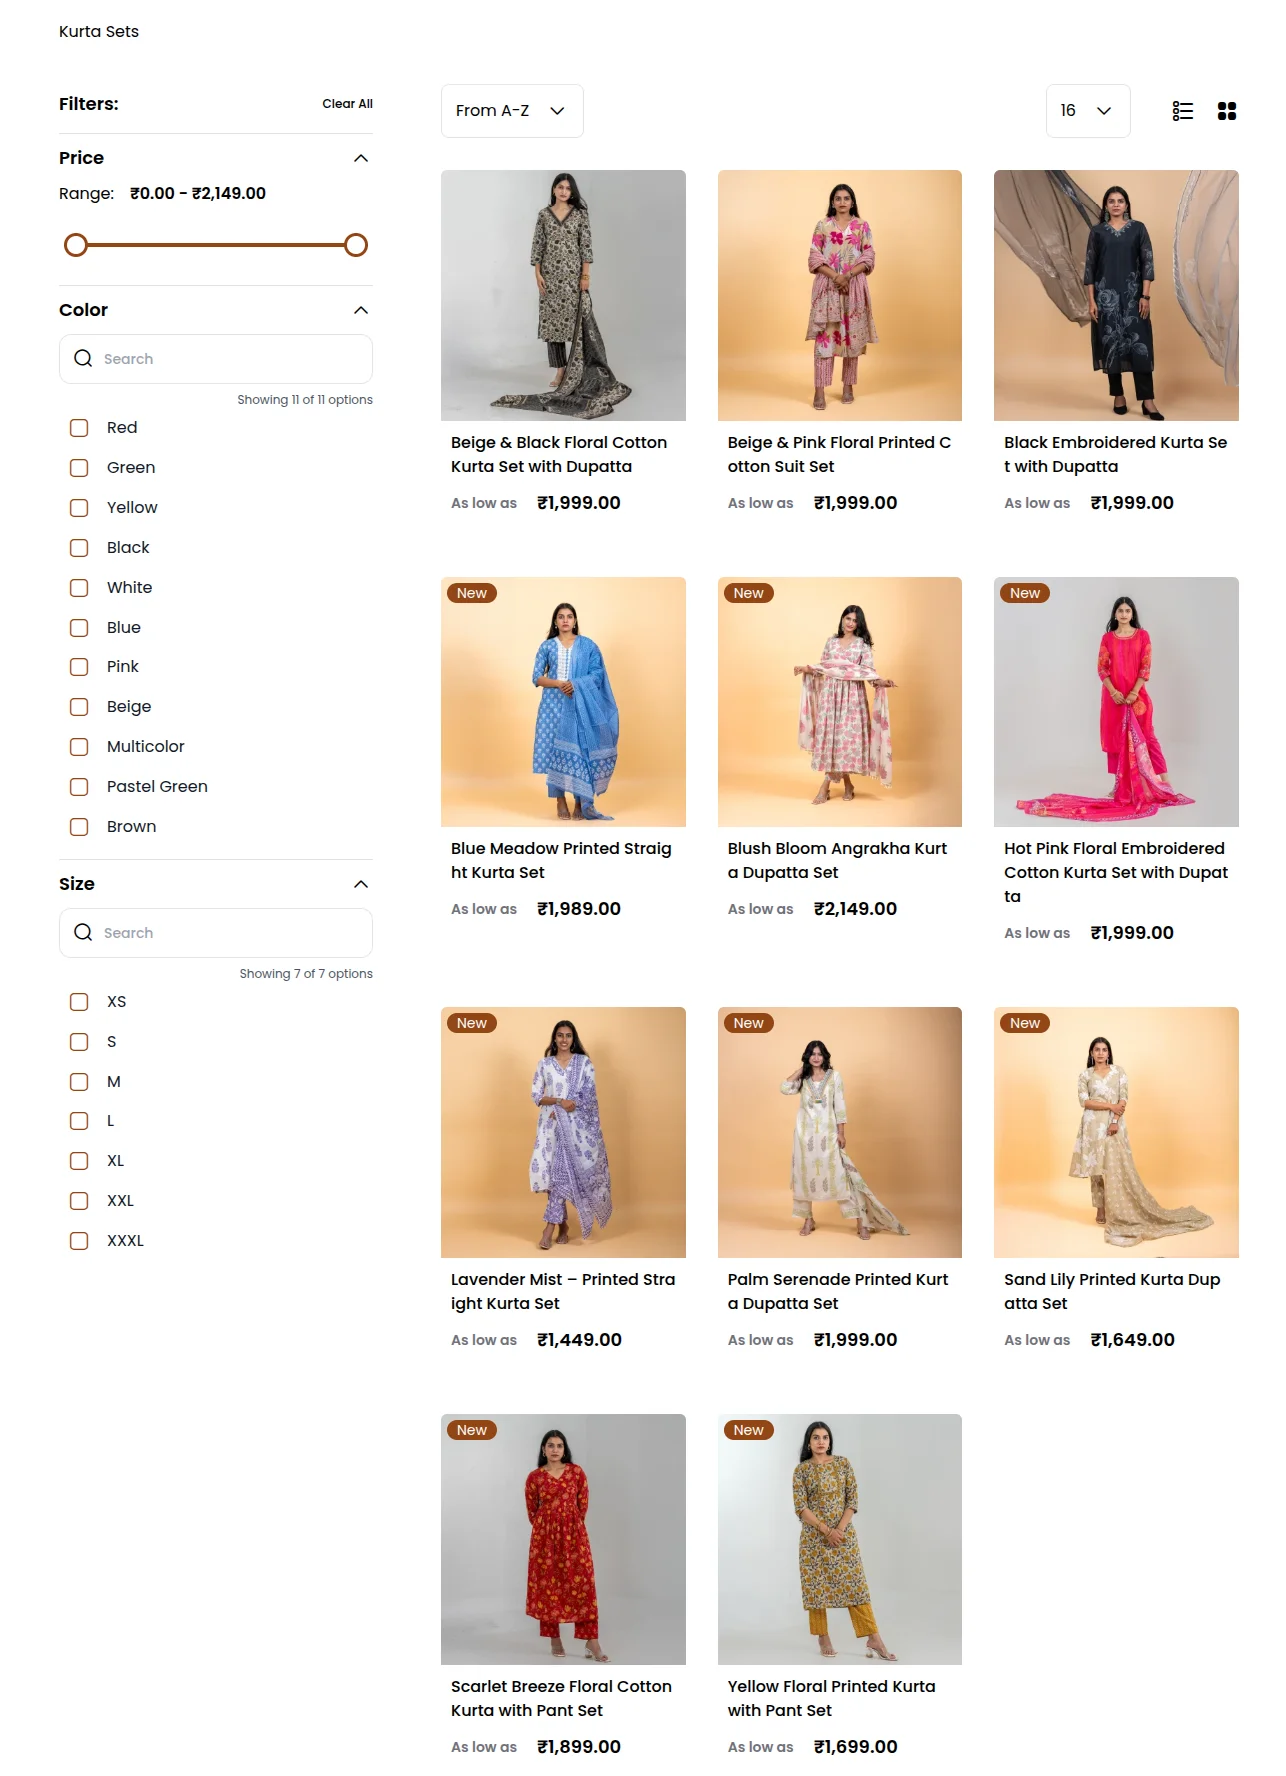The height and width of the screenshot is (1776, 1286).
Task: Open Black Embroidered Kurta Set with Dupatta
Action: pos(1115,455)
